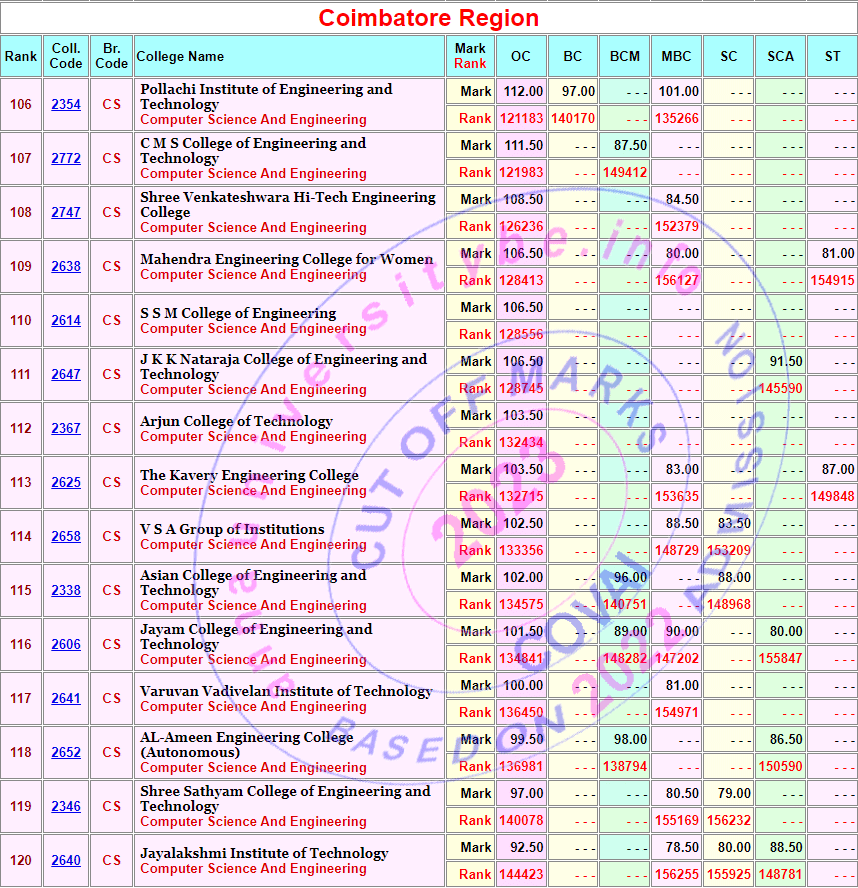Open Asian College code 2338 link
858x888 pixels.
click(x=66, y=590)
